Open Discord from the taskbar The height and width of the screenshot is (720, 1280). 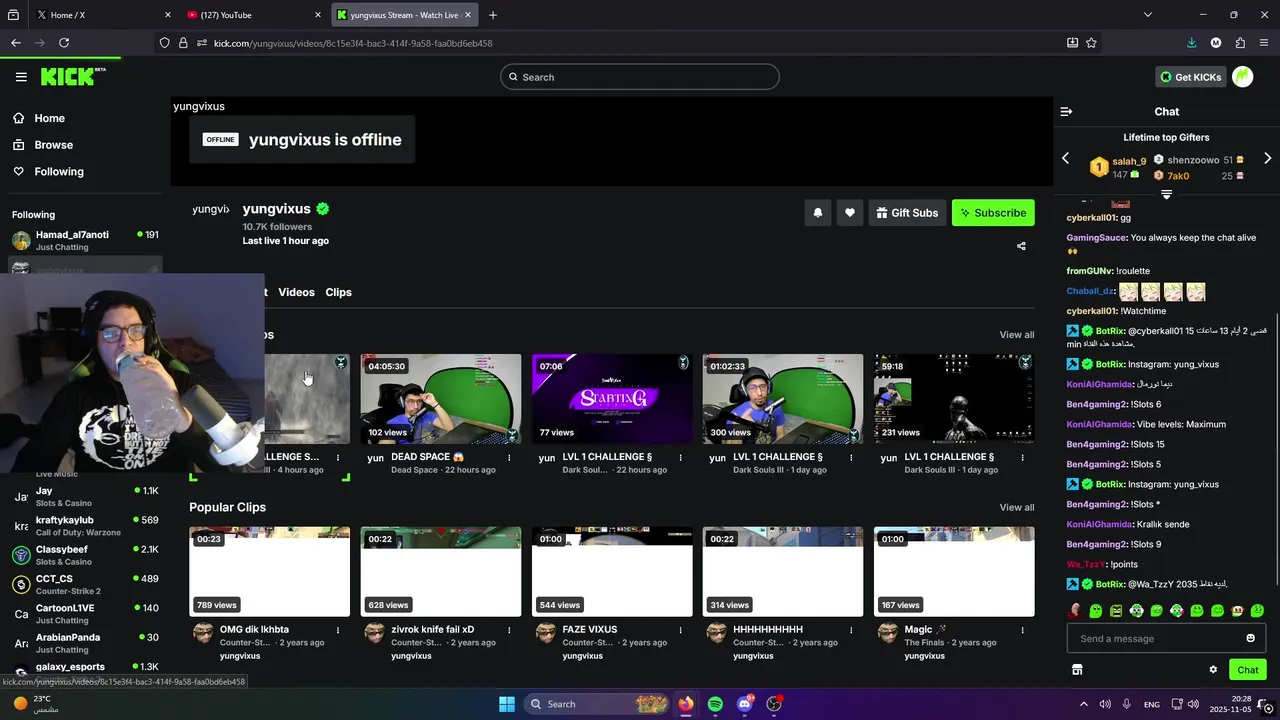745,704
